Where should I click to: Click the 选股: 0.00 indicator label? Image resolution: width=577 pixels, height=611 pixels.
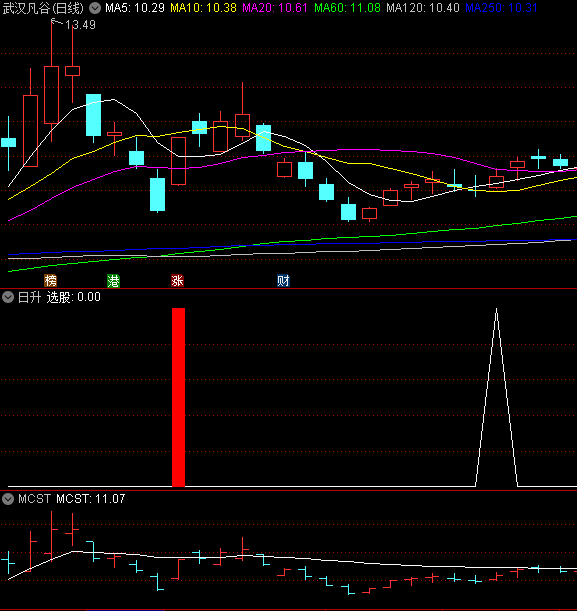click(x=74, y=297)
